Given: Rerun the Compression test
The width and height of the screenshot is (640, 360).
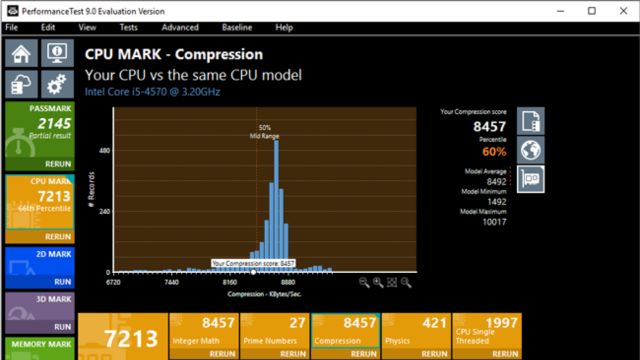Looking at the screenshot, I should 364,354.
